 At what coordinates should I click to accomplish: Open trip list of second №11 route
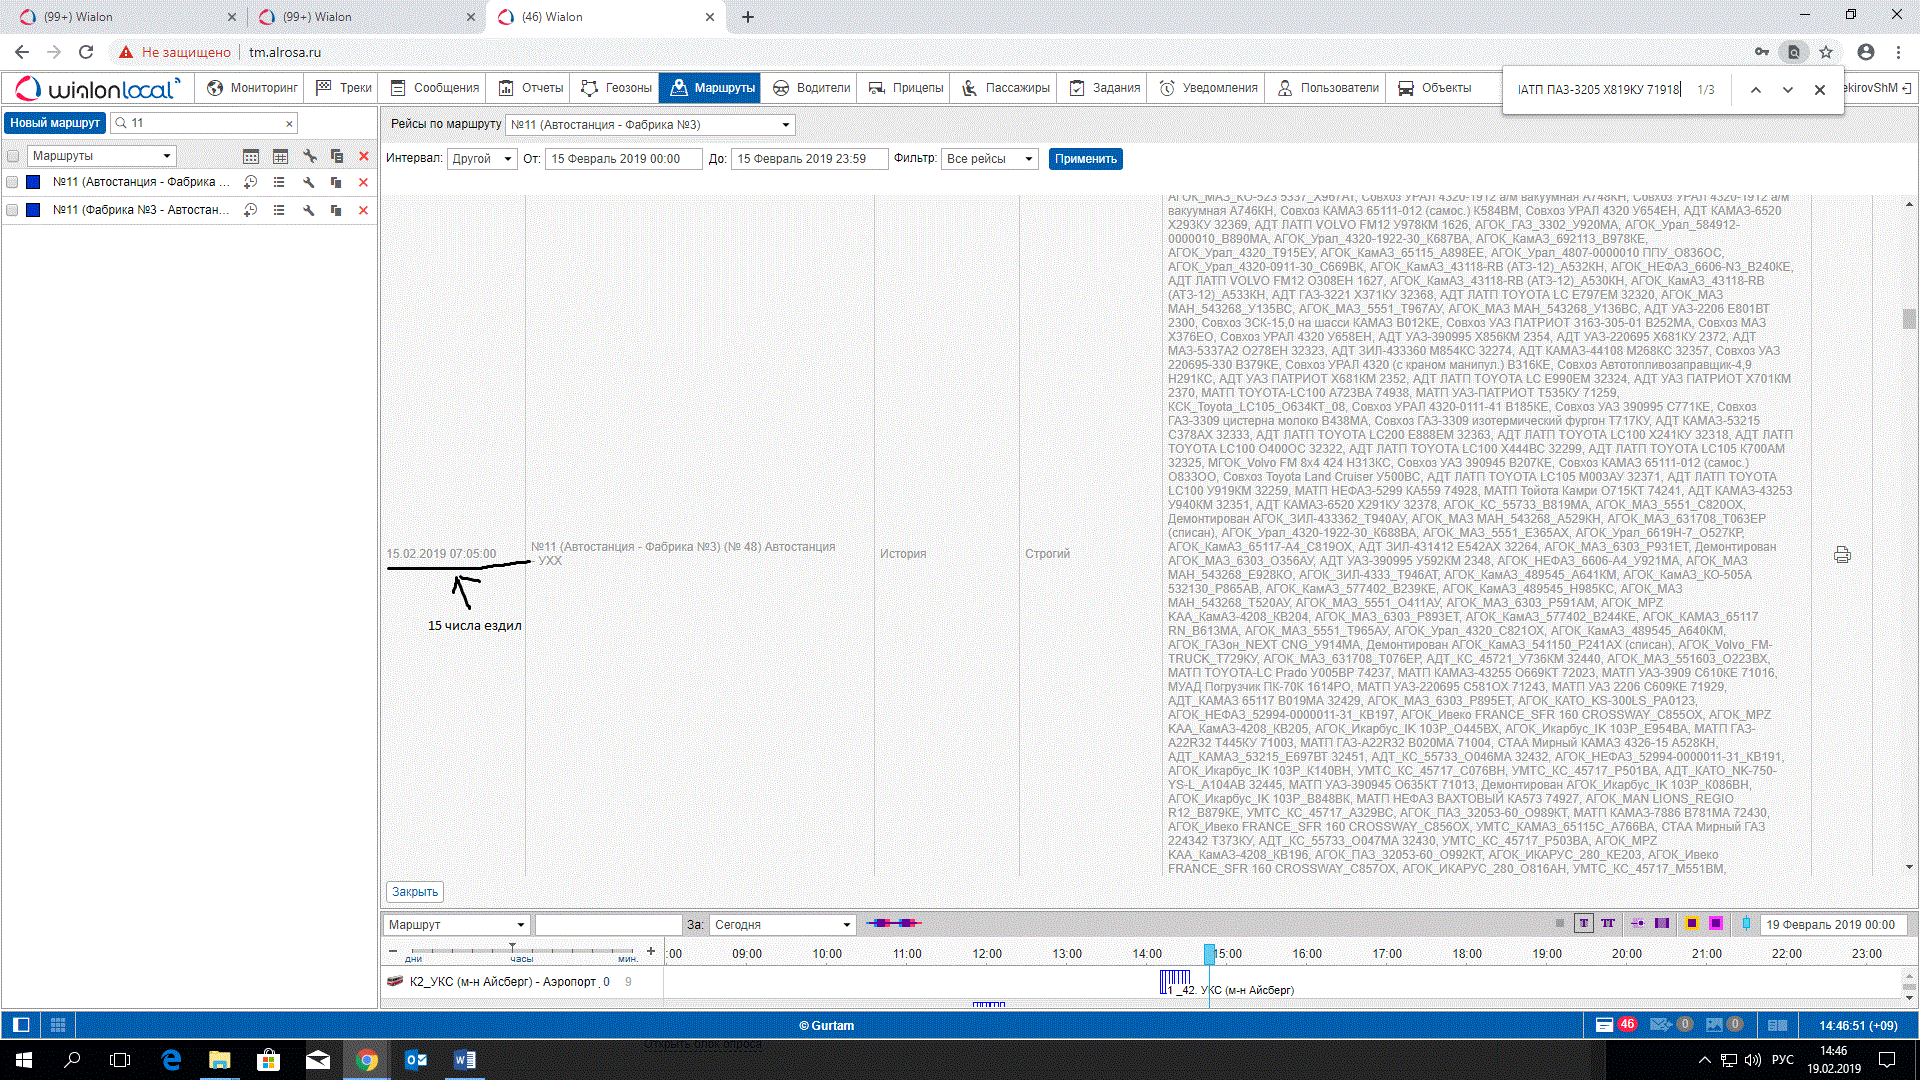tap(279, 210)
